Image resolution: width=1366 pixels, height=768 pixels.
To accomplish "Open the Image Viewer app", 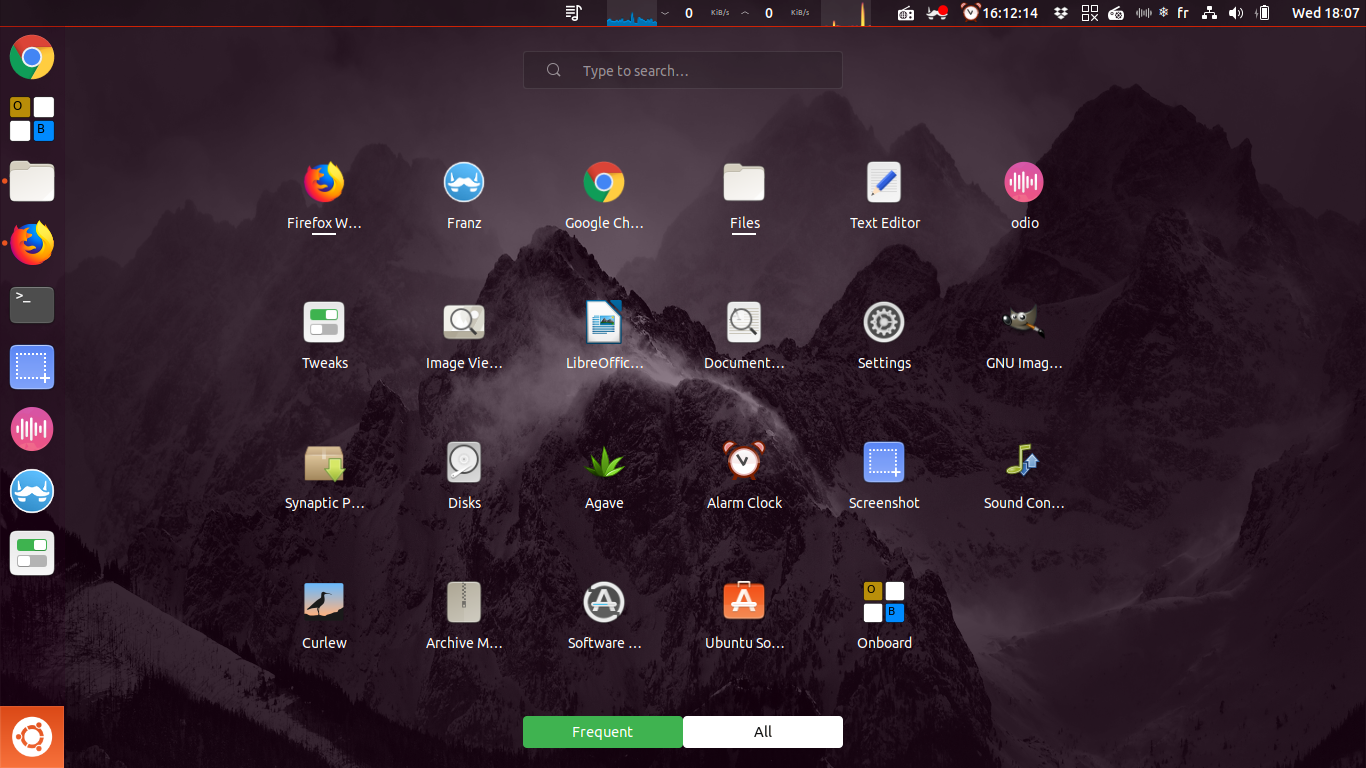I will [464, 336].
